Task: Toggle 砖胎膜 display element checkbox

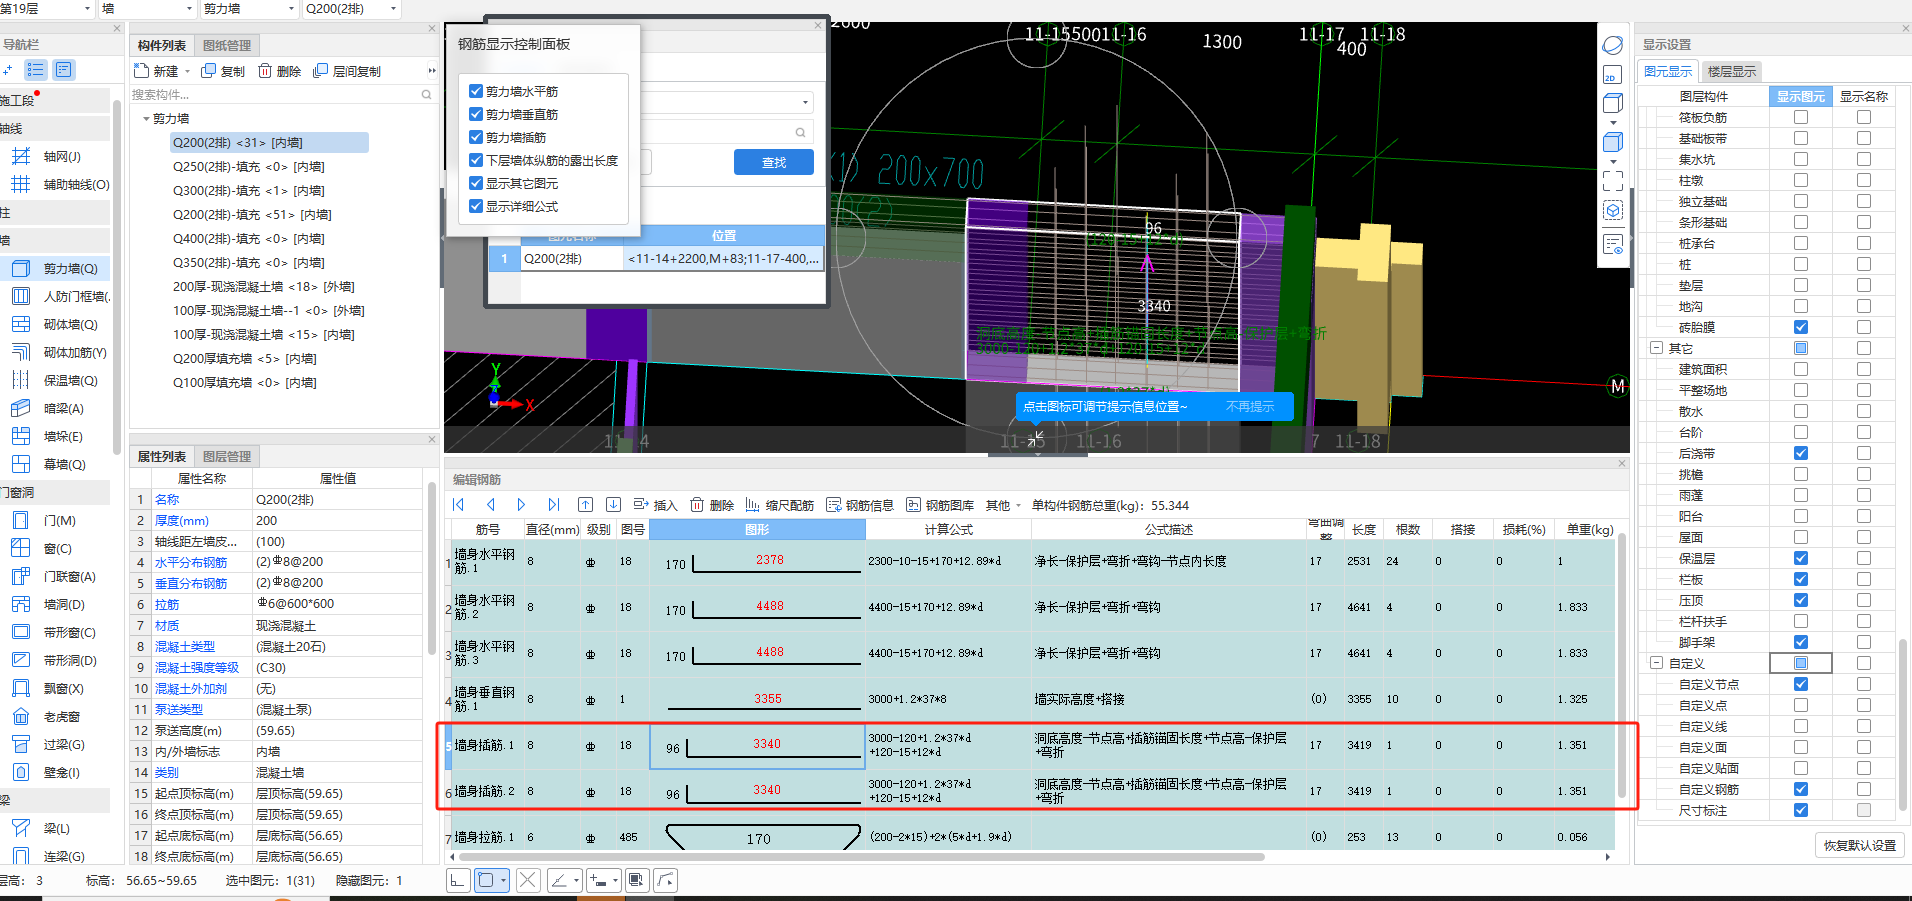Action: (x=1801, y=327)
